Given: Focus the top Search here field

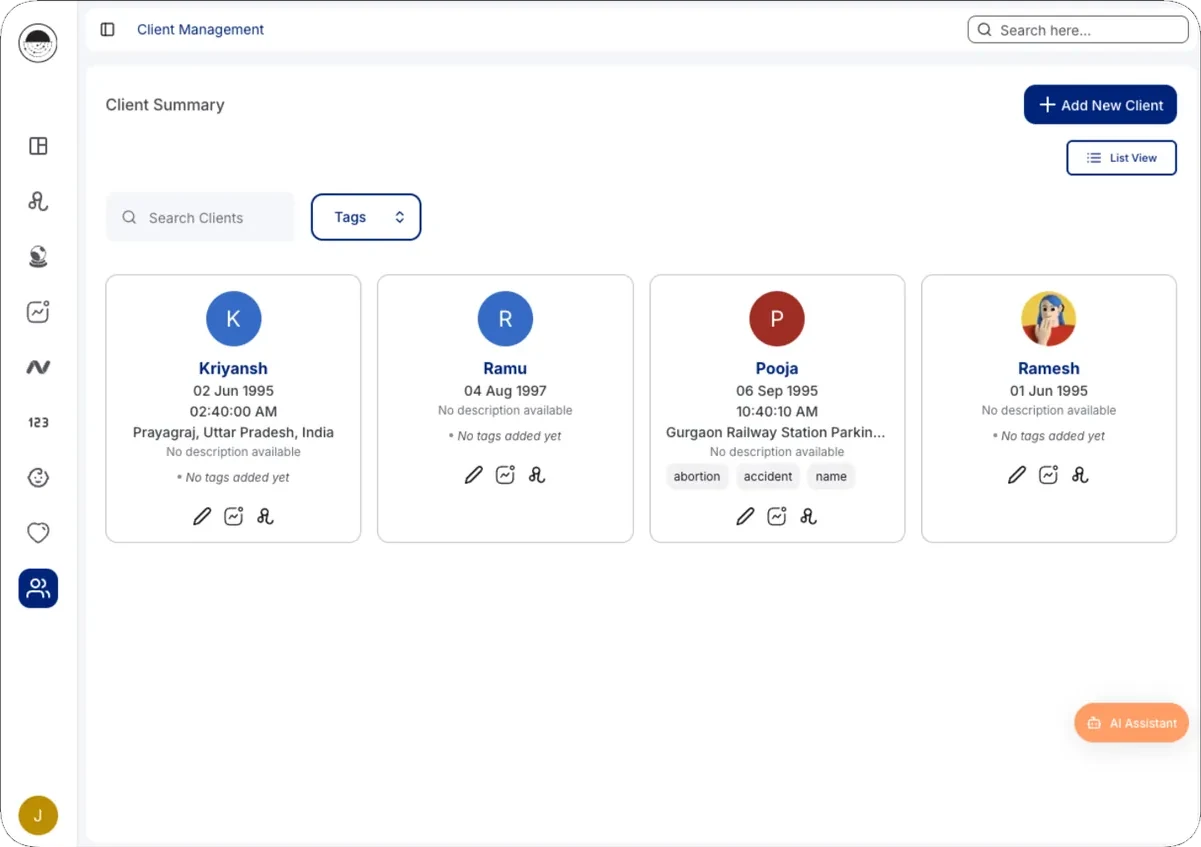Looking at the screenshot, I should click(x=1078, y=30).
